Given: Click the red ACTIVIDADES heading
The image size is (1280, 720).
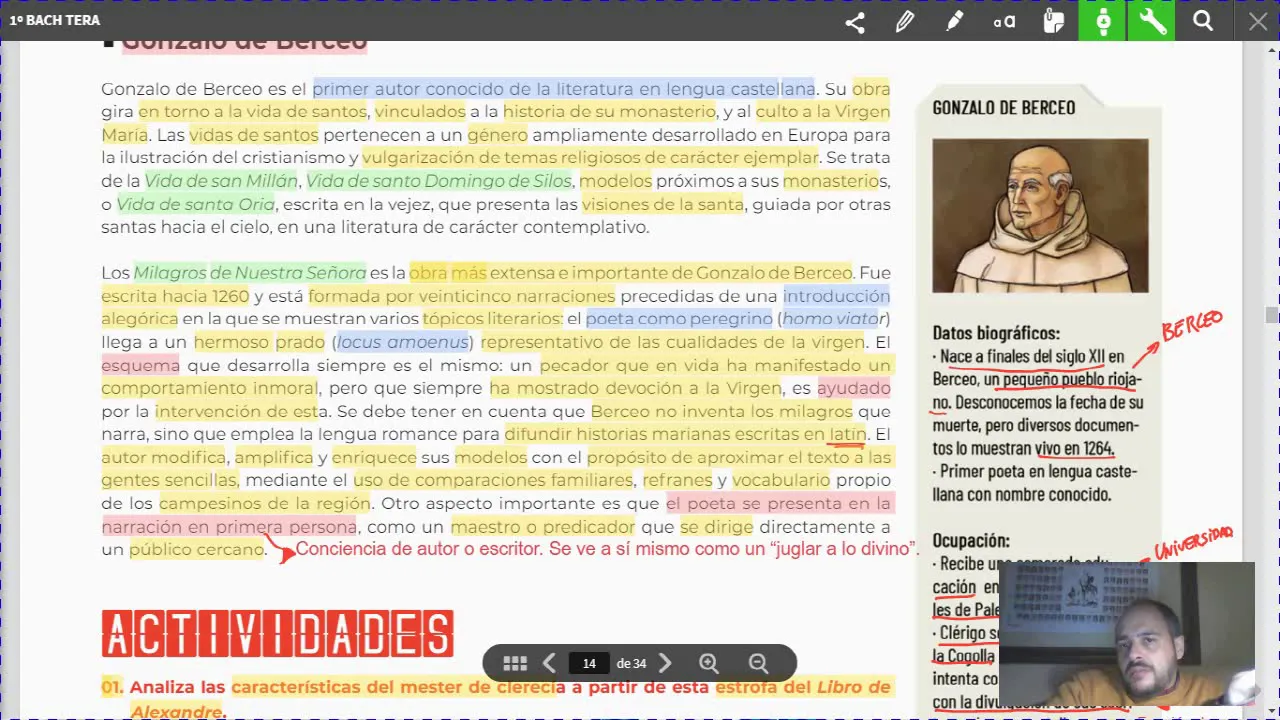Looking at the screenshot, I should (x=278, y=634).
